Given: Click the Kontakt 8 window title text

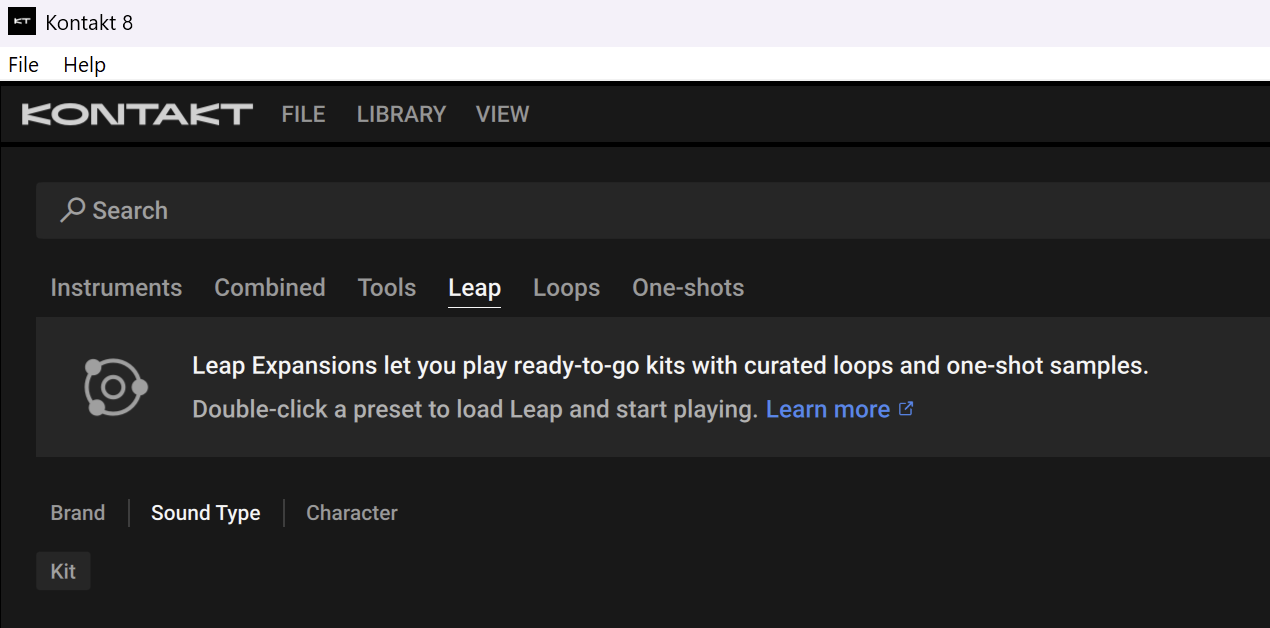Looking at the screenshot, I should 89,22.
